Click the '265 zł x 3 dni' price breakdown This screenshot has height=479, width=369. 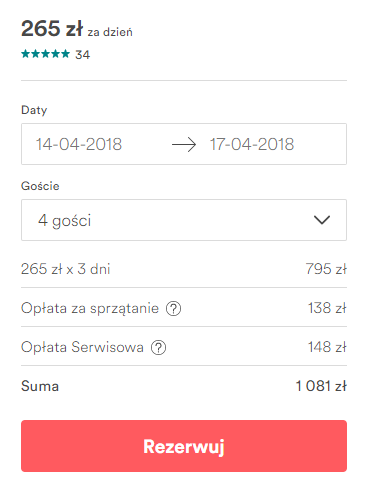click(x=66, y=269)
